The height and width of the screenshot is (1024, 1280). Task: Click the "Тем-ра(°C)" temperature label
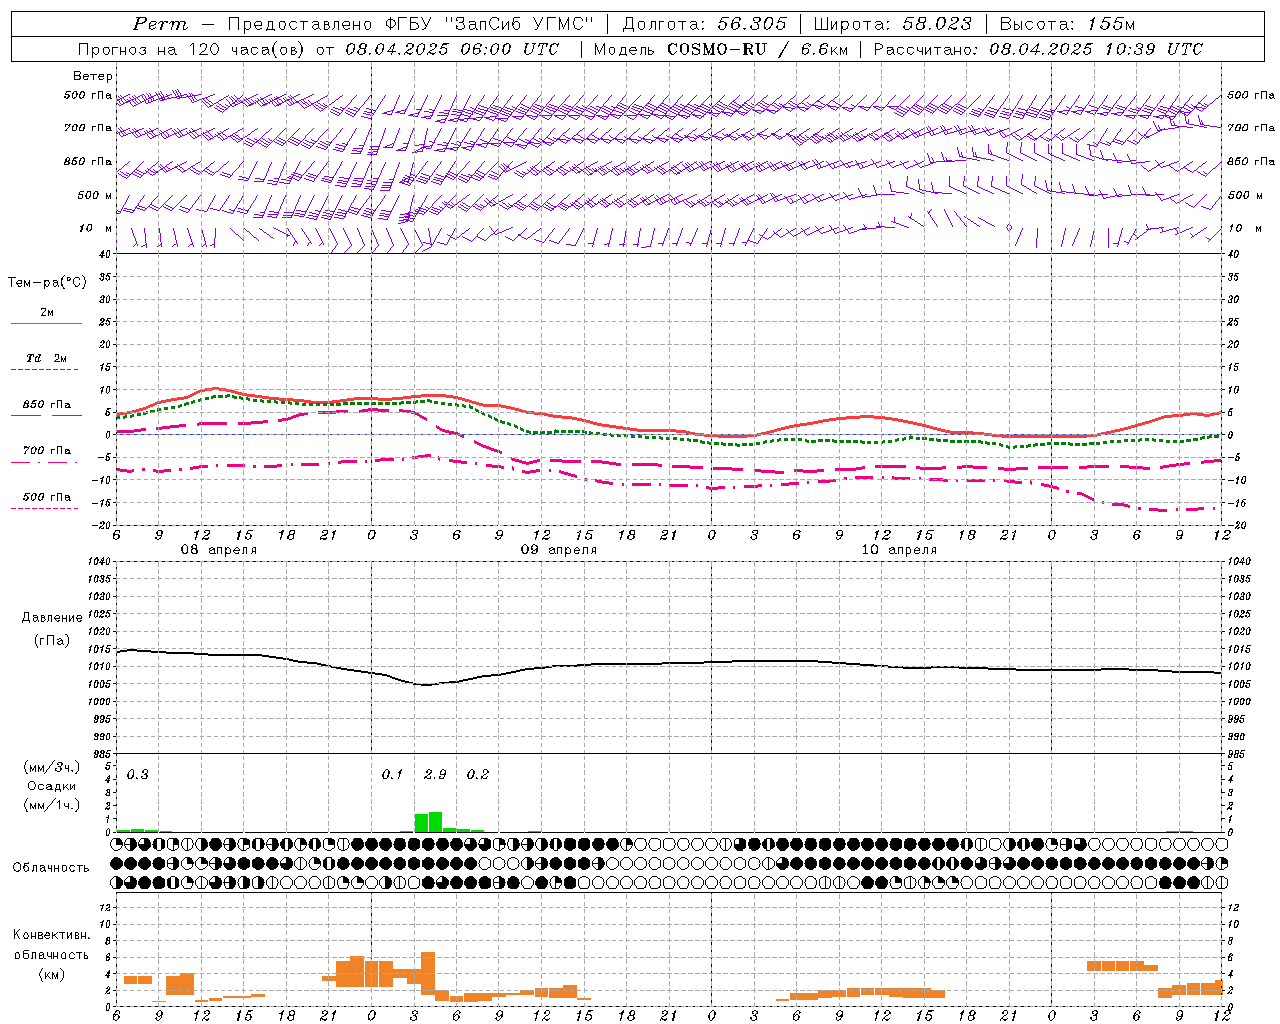[x=47, y=283]
